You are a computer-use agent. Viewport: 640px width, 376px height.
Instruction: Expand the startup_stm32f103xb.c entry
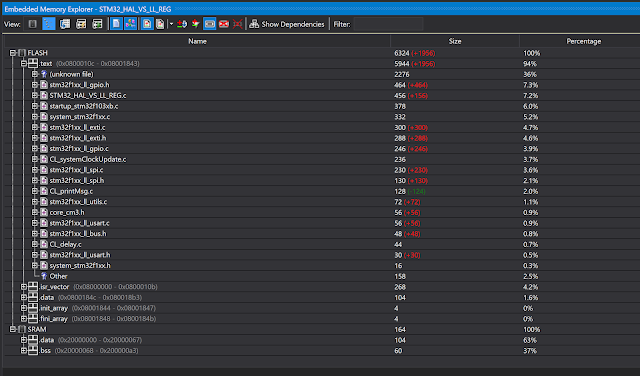tap(35, 106)
